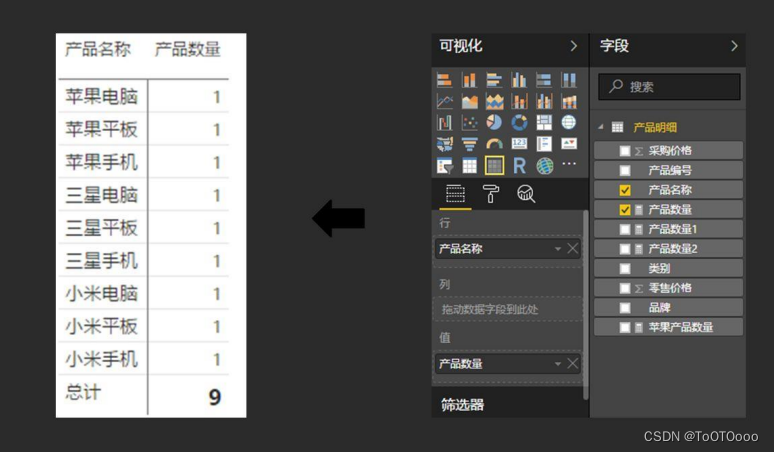Collapse the 产品明细 table tree
This screenshot has height=452, width=774.
[601, 127]
